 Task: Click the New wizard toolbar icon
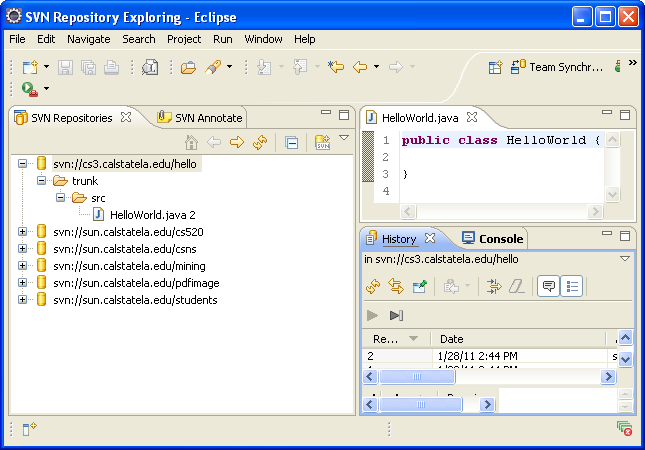(30, 67)
